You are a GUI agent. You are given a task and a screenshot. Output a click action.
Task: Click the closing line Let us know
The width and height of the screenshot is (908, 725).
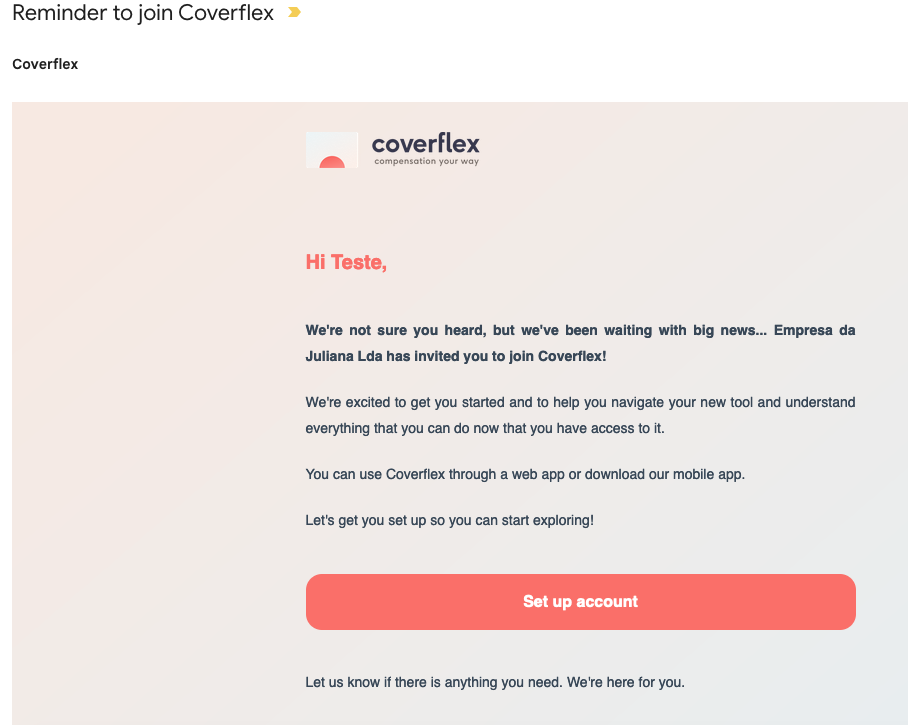tap(495, 682)
